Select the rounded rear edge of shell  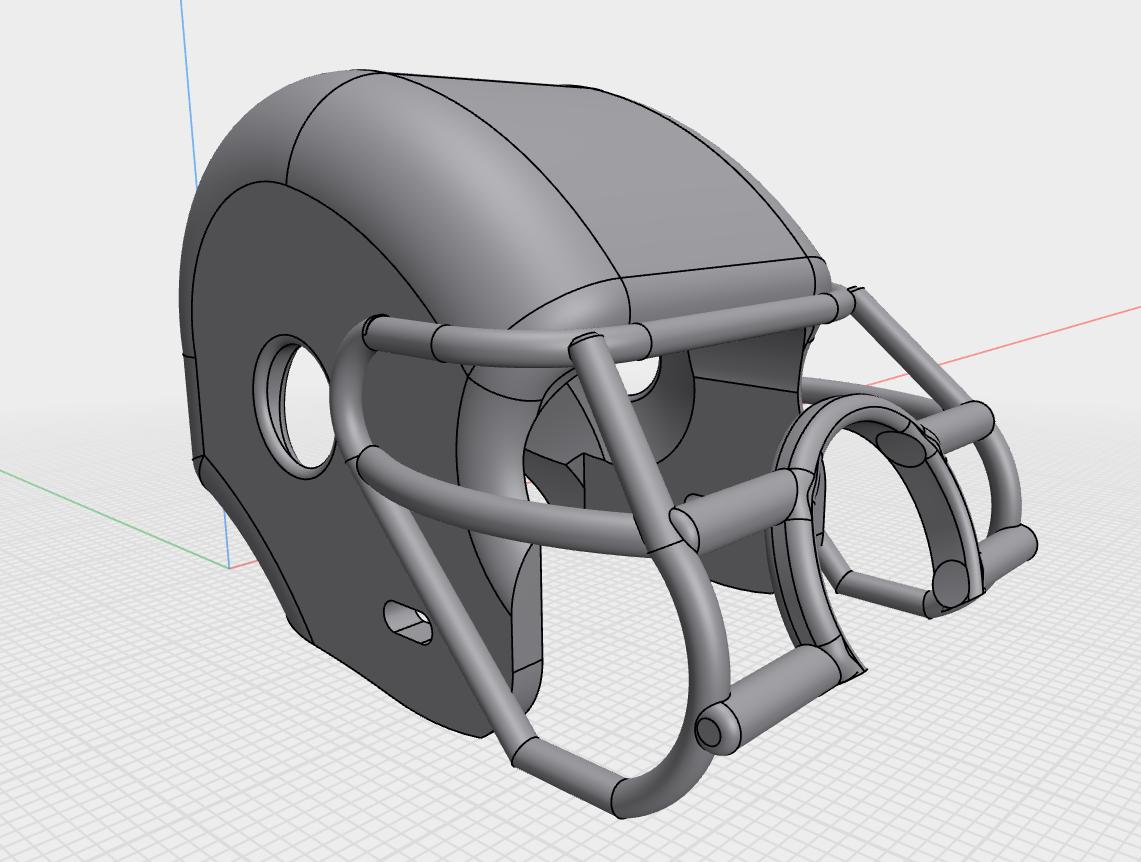[240, 218]
